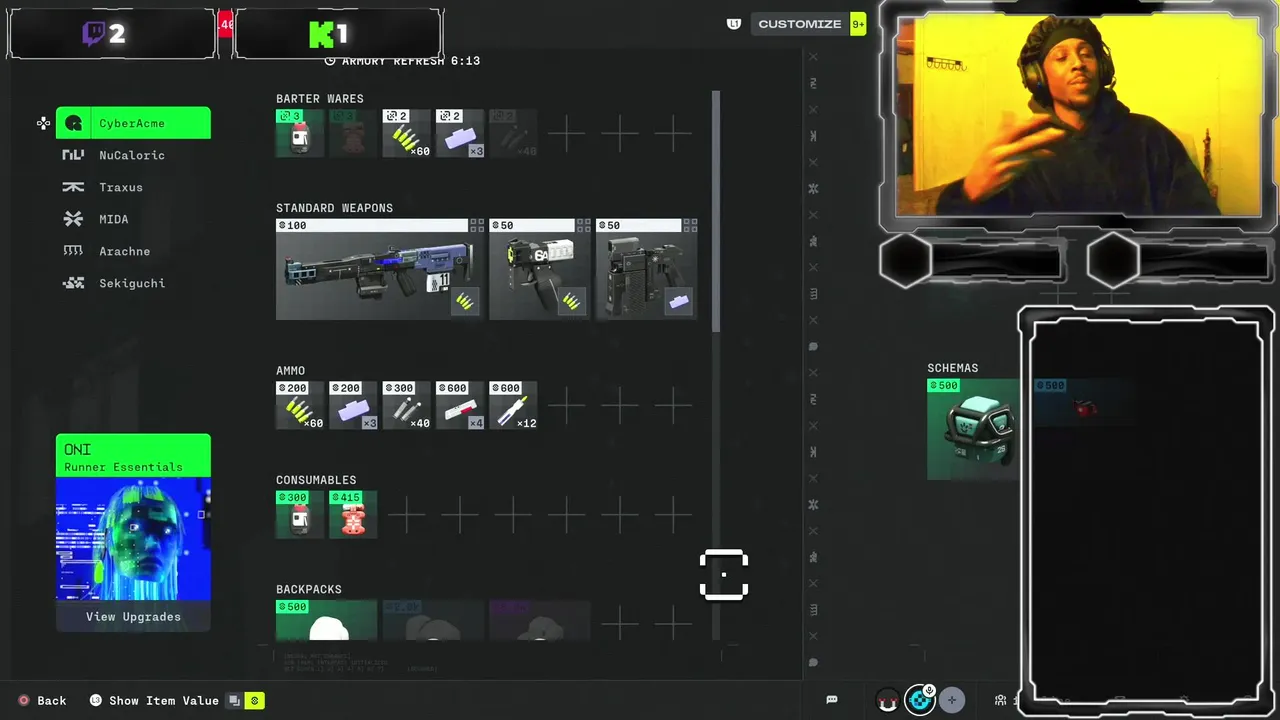Click the blue player avatar icon in bottom bar
This screenshot has height=720, width=1280.
point(920,700)
